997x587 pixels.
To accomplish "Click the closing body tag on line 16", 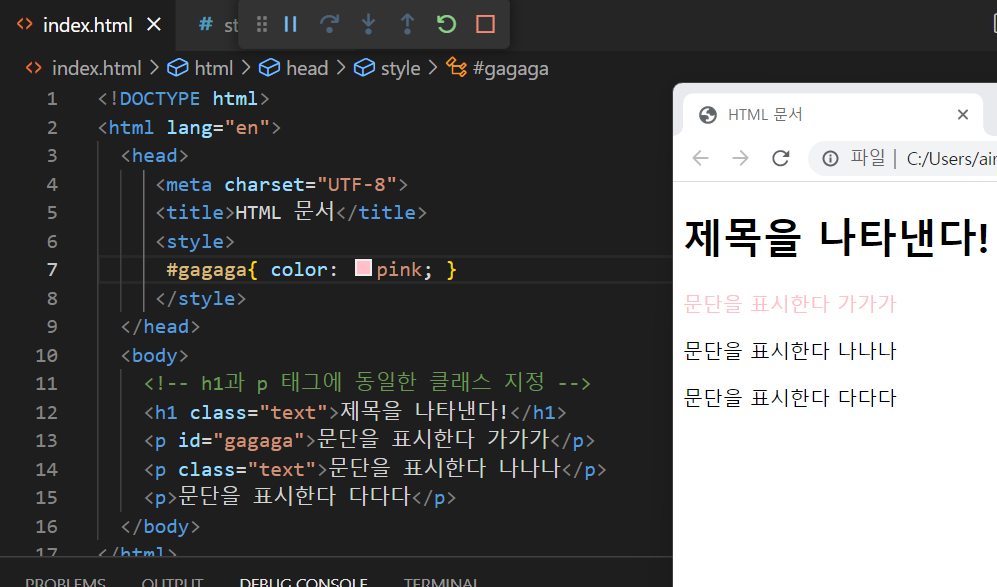I will coord(160,527).
